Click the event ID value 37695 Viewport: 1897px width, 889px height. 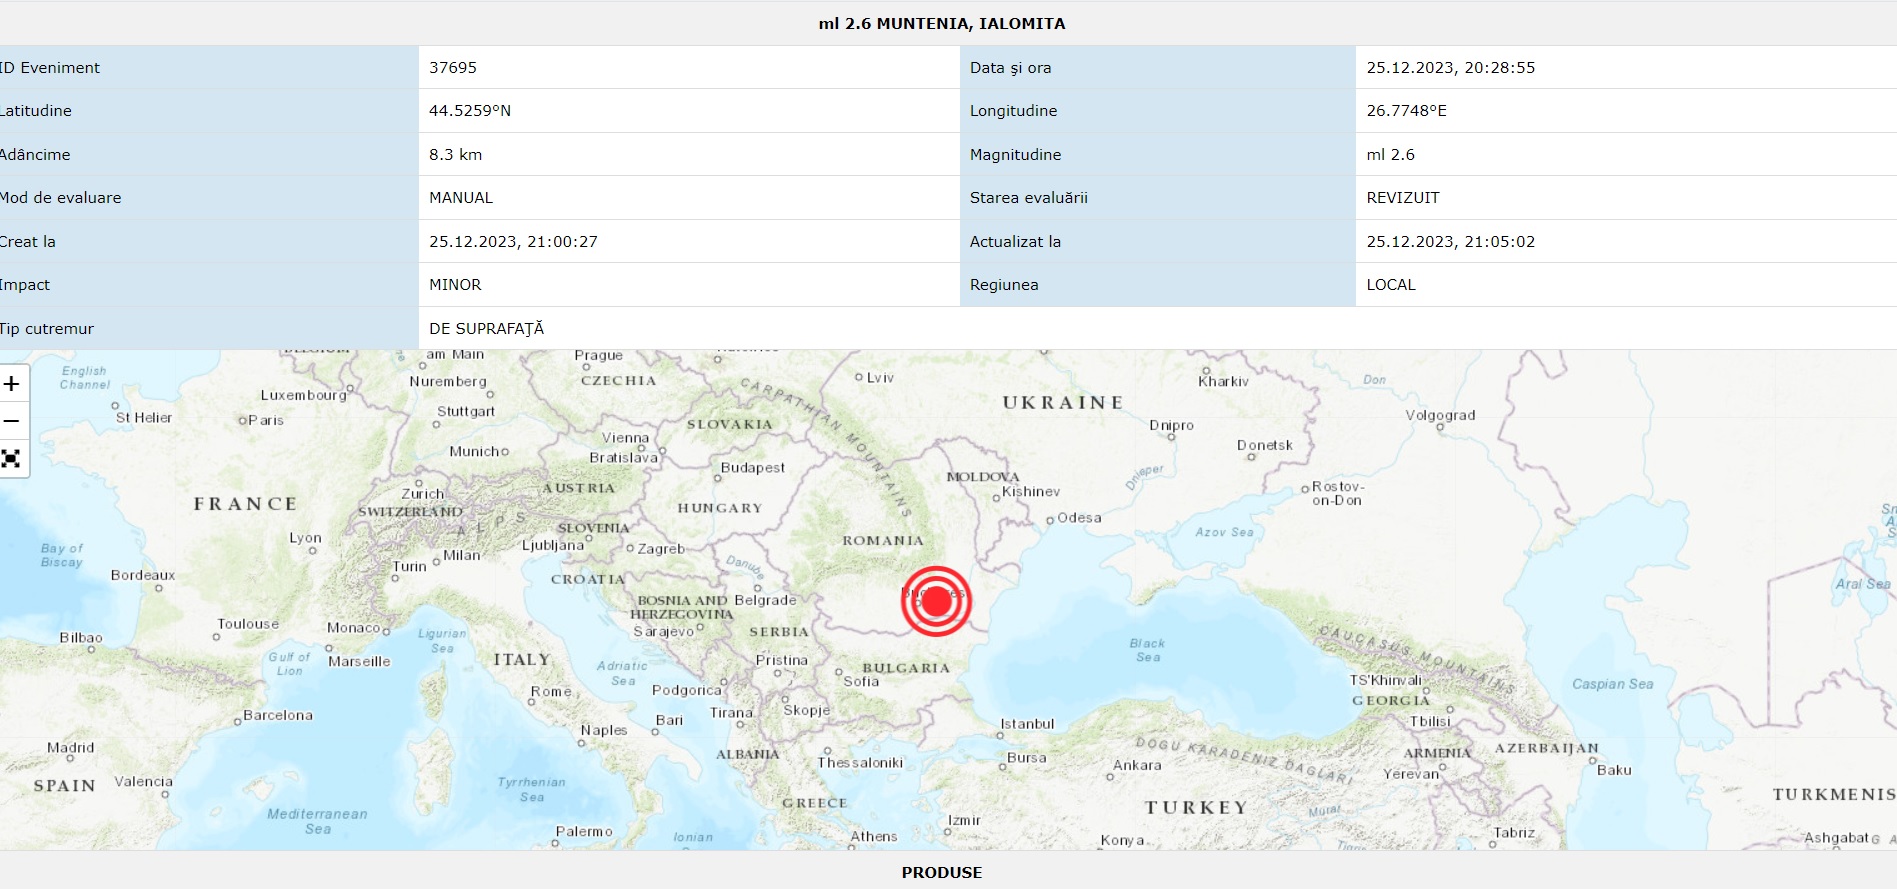453,68
